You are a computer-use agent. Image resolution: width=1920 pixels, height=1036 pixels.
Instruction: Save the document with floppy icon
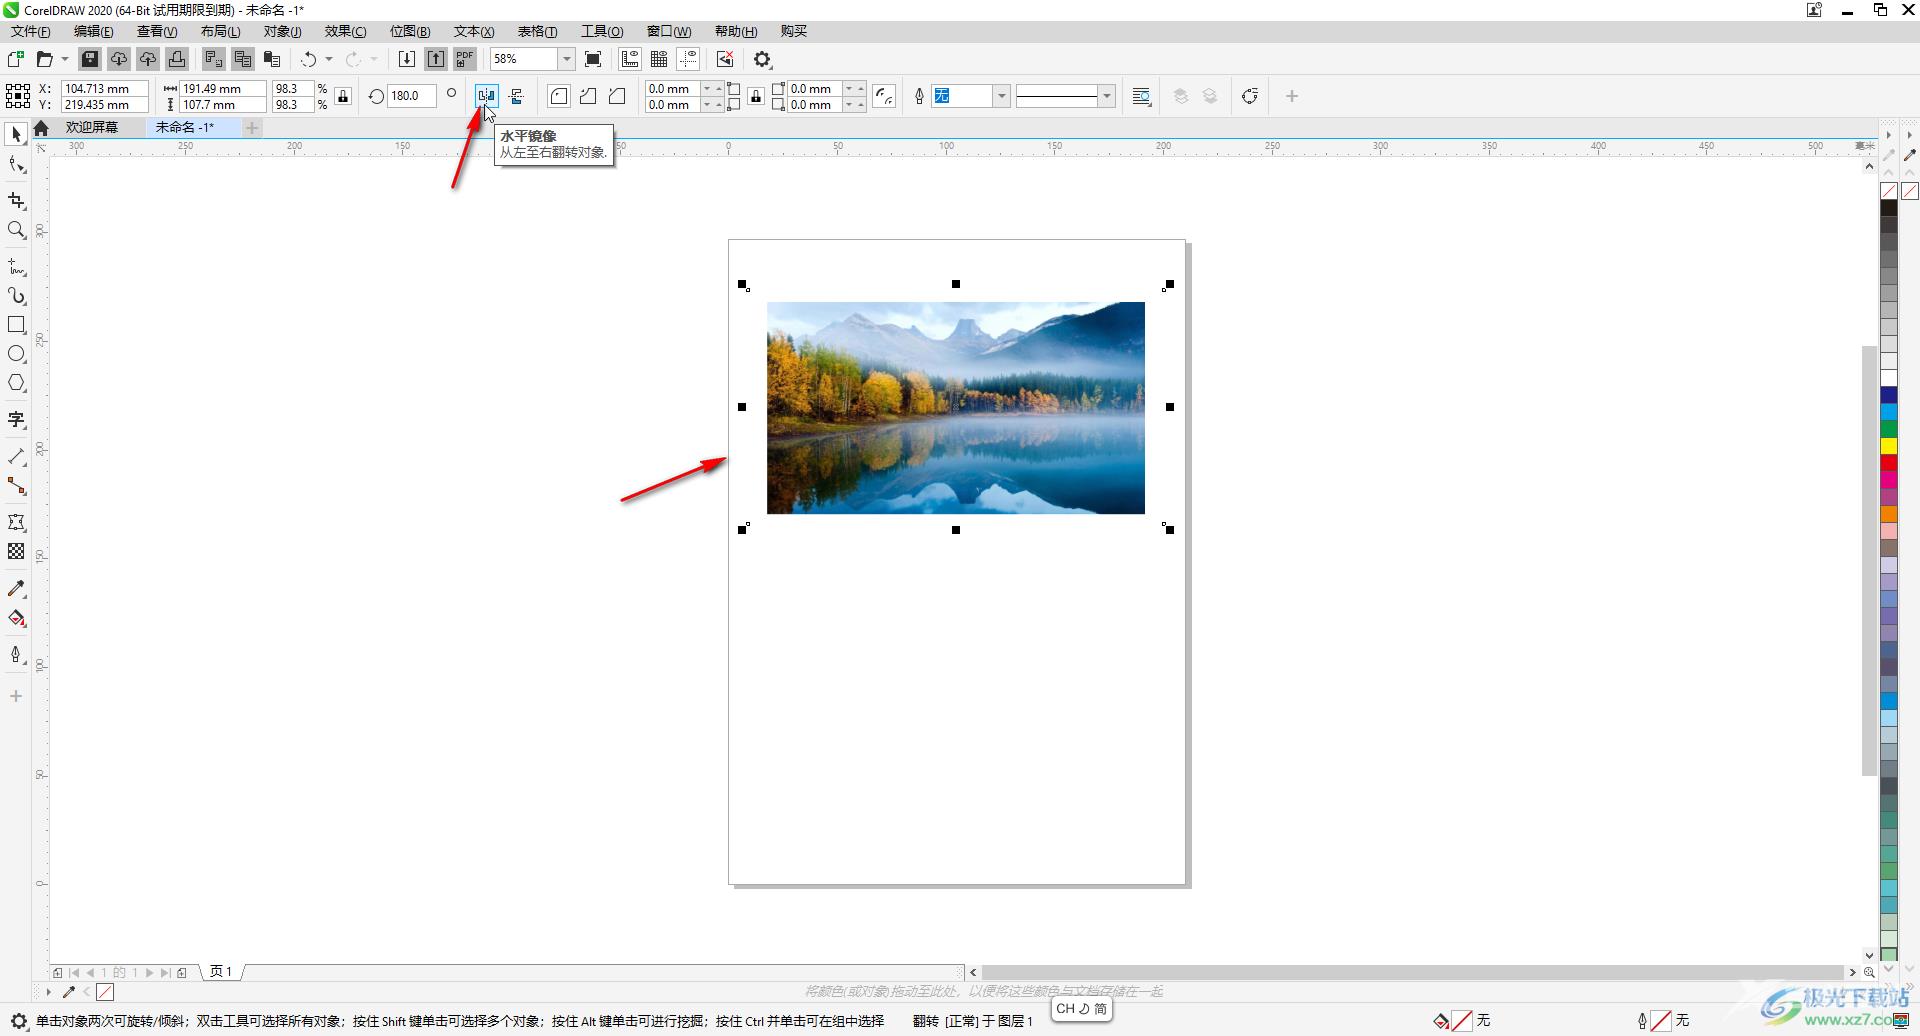(90, 59)
